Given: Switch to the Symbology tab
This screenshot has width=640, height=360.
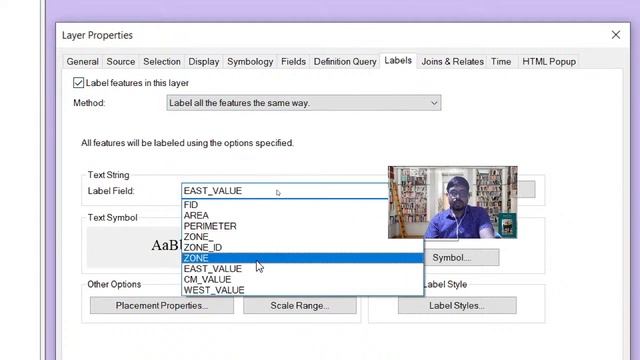Looking at the screenshot, I should 250,62.
